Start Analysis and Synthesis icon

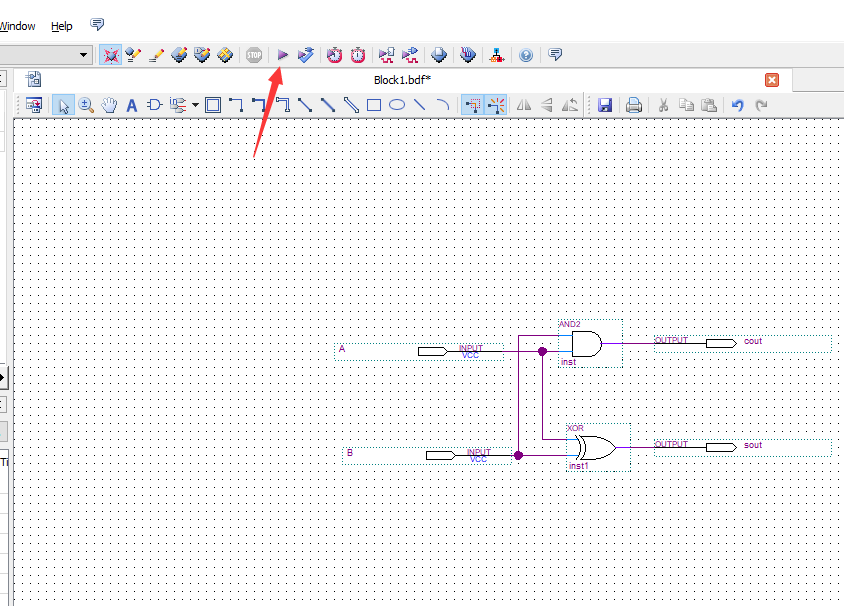(x=305, y=55)
